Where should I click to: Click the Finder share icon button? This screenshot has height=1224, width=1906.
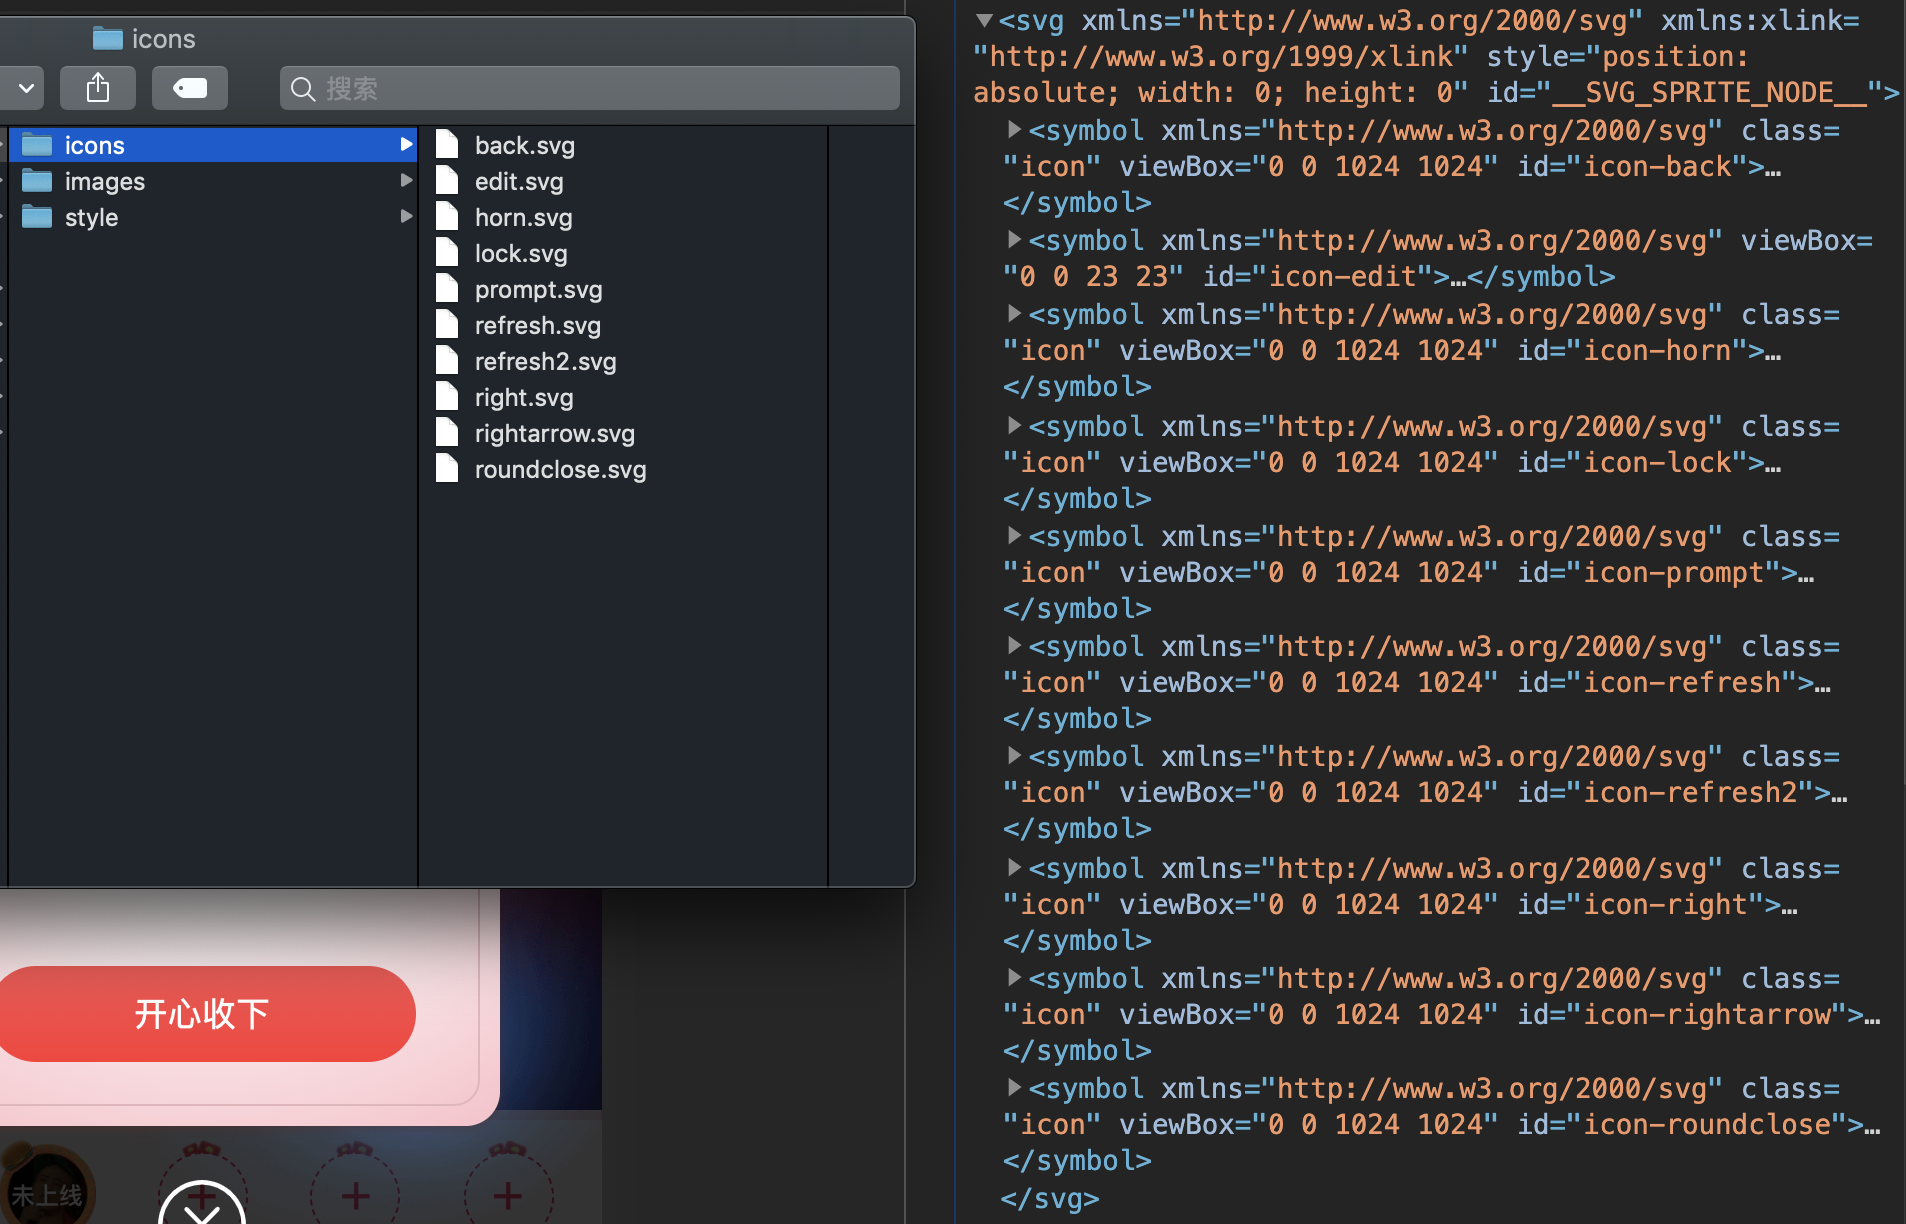pyautogui.click(x=98, y=88)
